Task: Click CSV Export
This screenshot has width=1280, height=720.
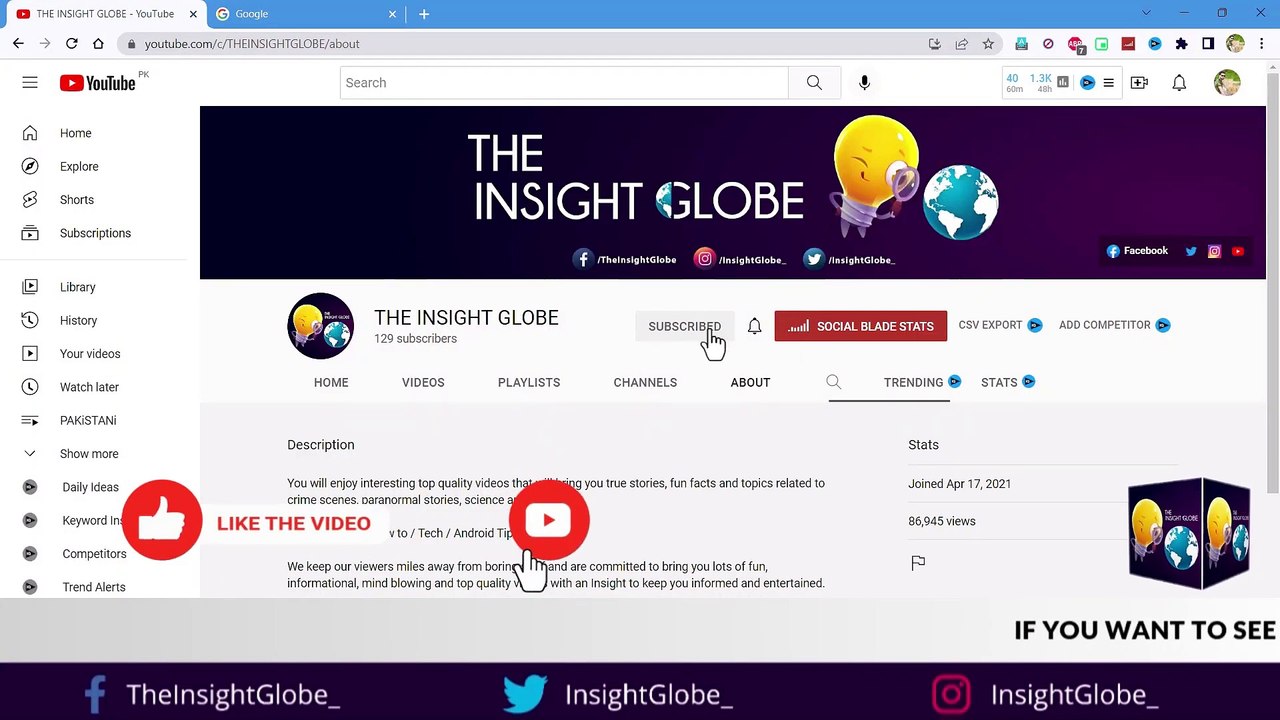Action: (x=1000, y=325)
